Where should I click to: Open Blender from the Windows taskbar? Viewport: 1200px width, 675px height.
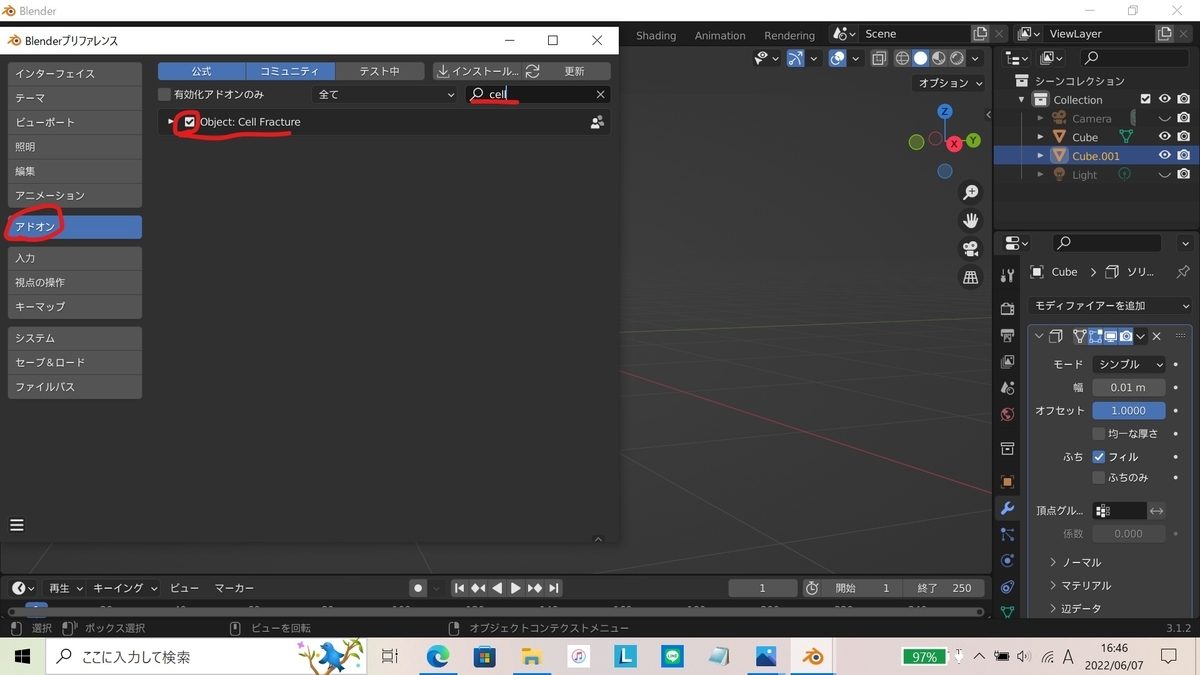pos(813,657)
